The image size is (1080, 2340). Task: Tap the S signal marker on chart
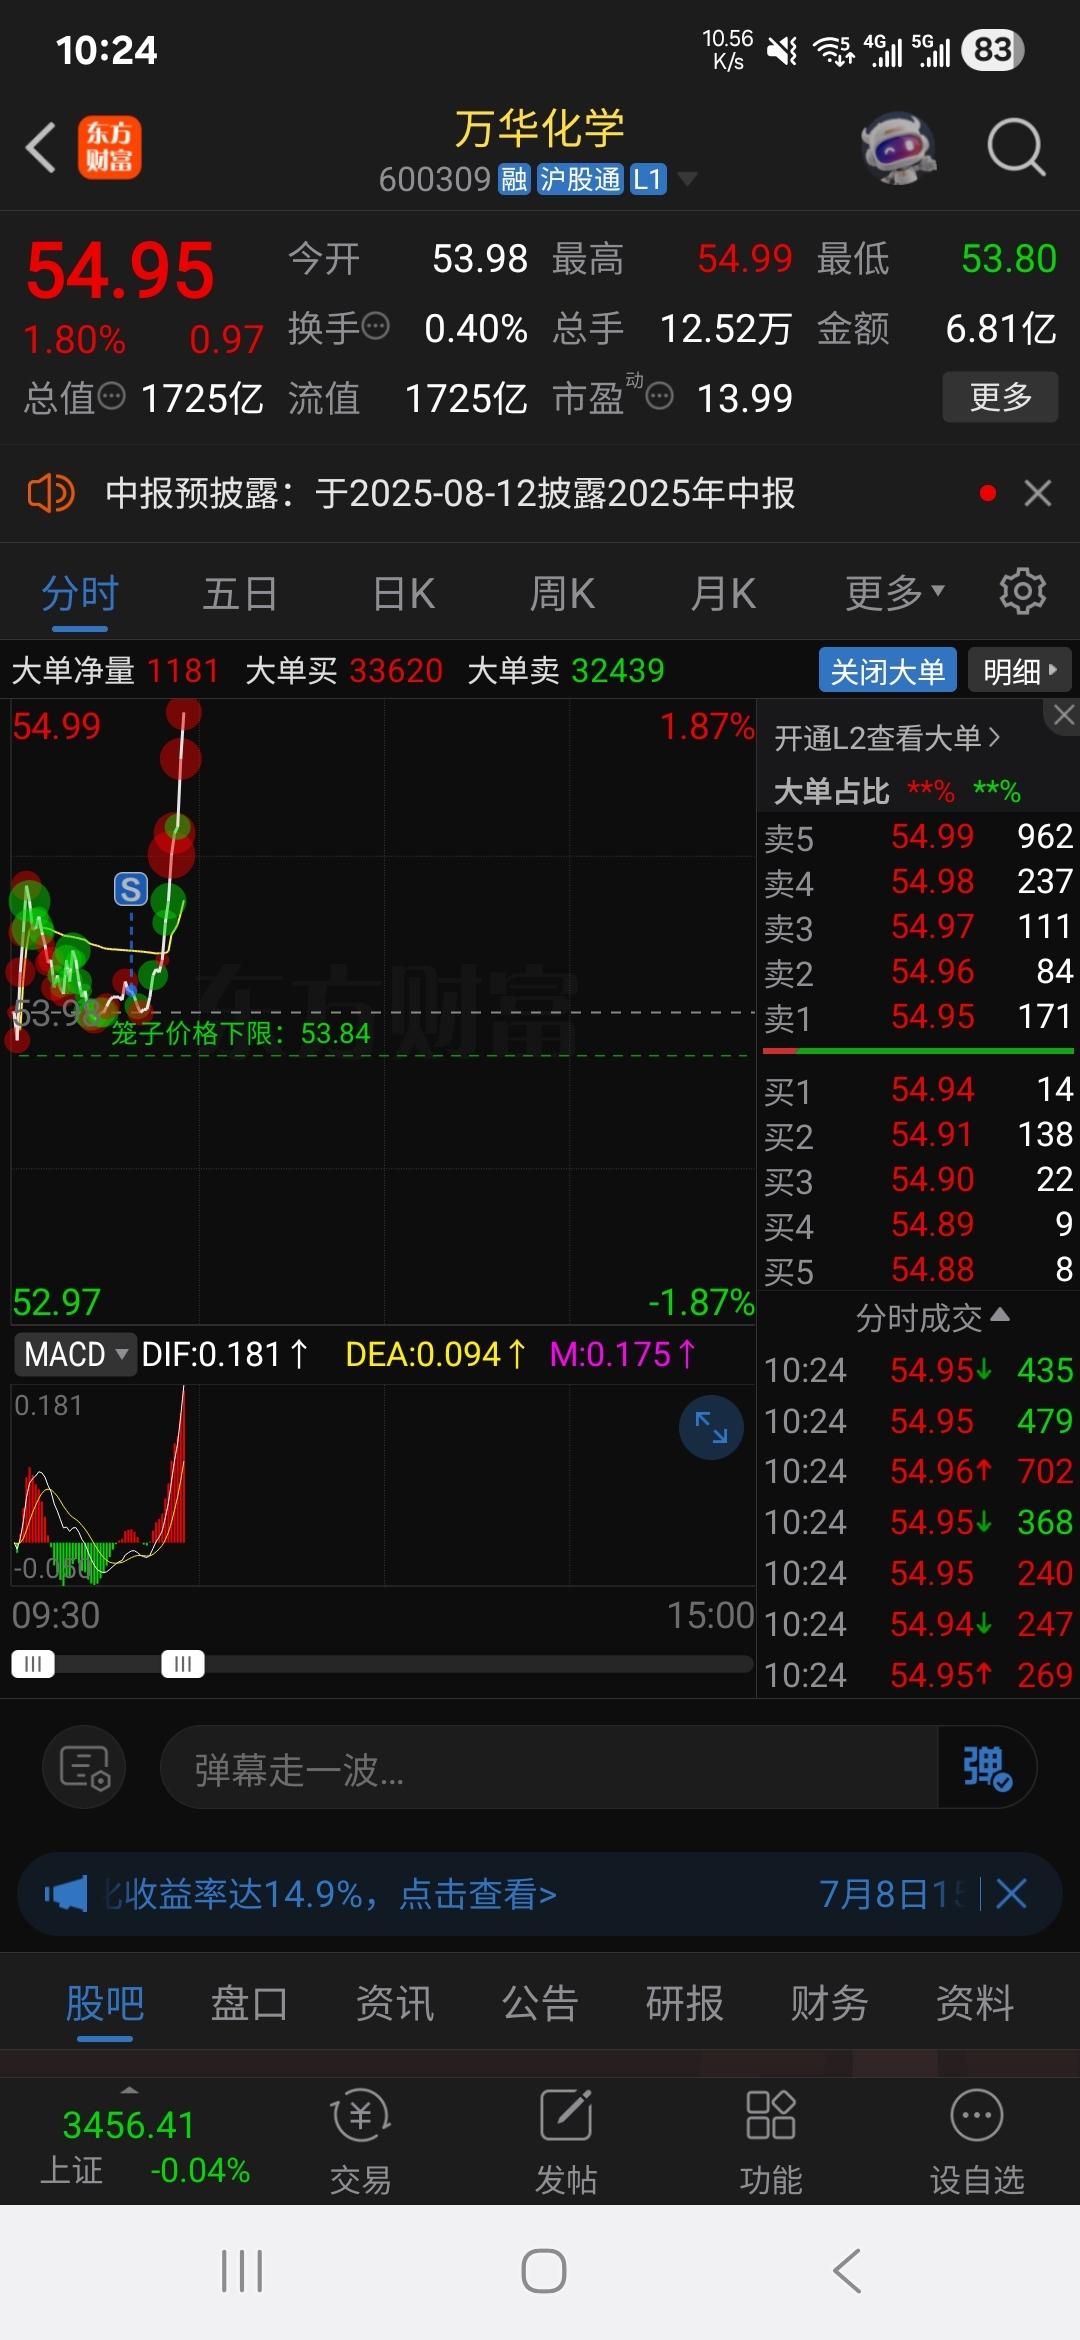131,888
